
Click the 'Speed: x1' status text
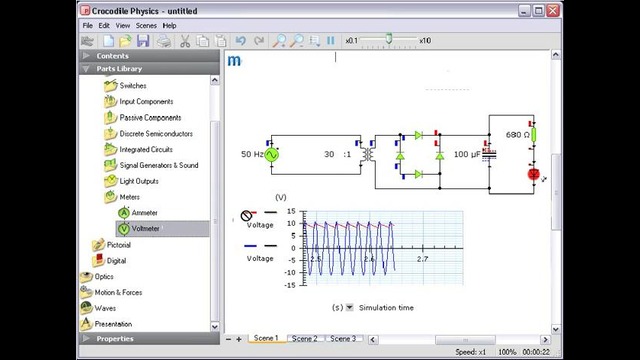click(471, 352)
